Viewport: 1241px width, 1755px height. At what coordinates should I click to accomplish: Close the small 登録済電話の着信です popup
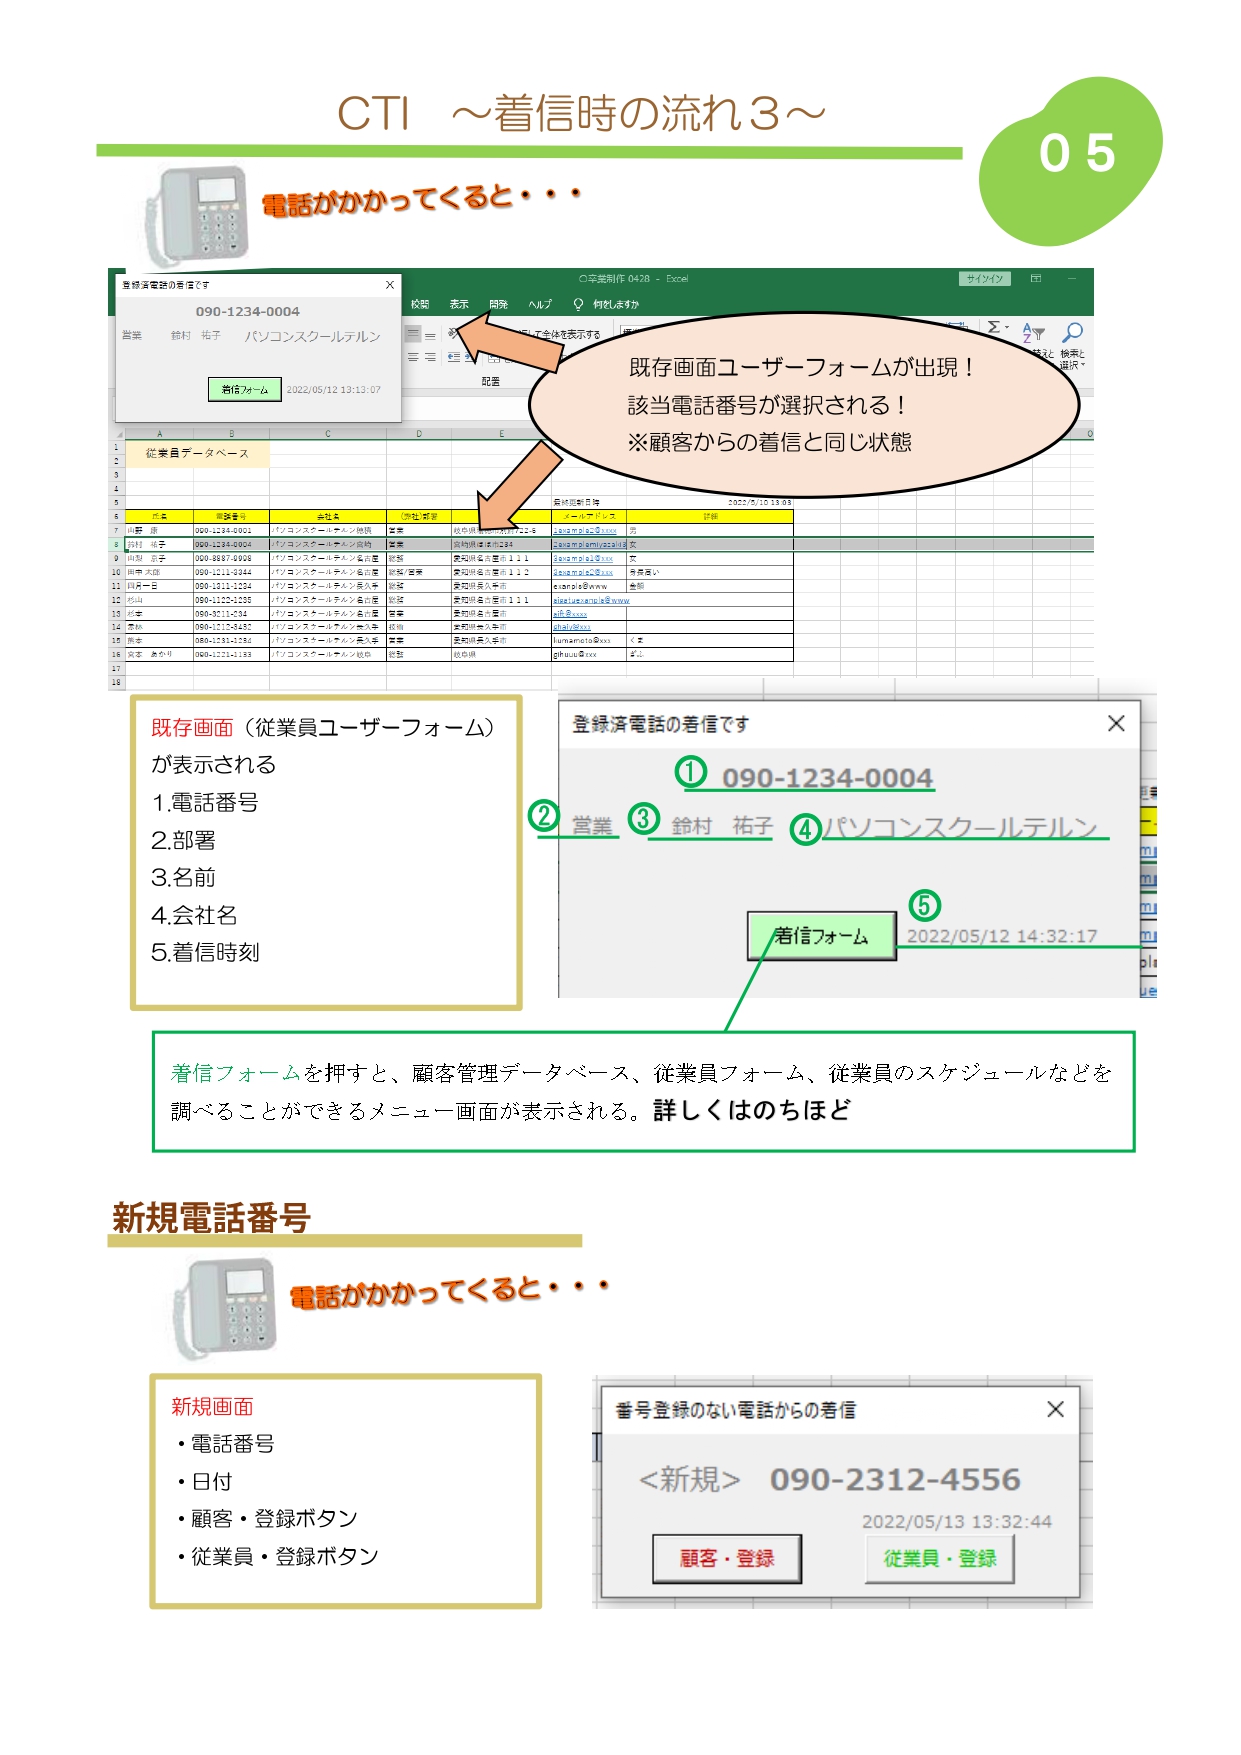tap(390, 285)
